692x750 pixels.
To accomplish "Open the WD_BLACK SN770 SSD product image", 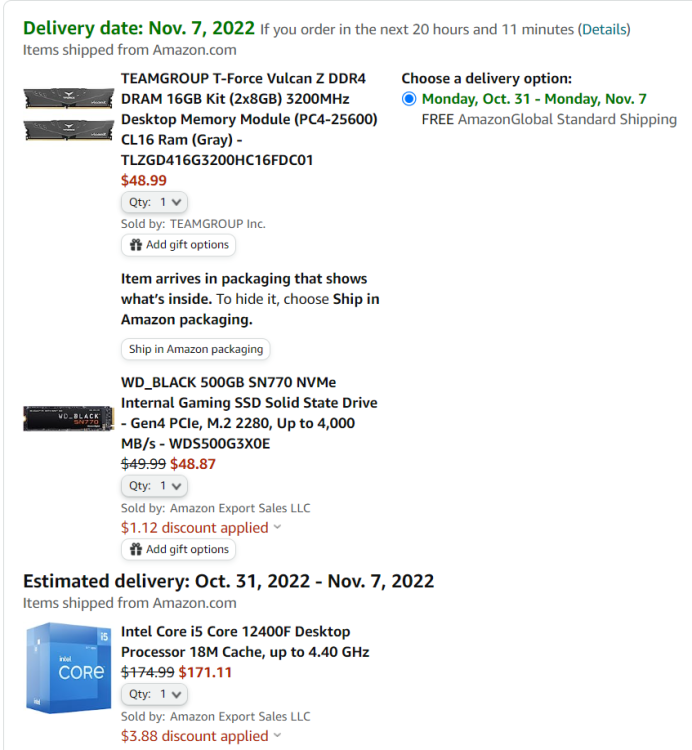I will pos(68,419).
